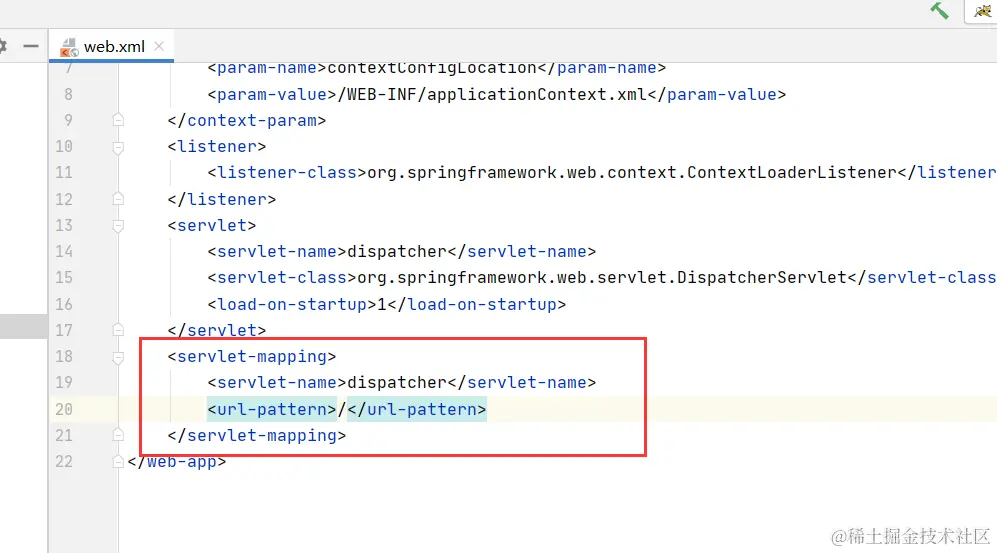Select the web.xml editor tab
This screenshot has width=997, height=553.
tap(111, 46)
